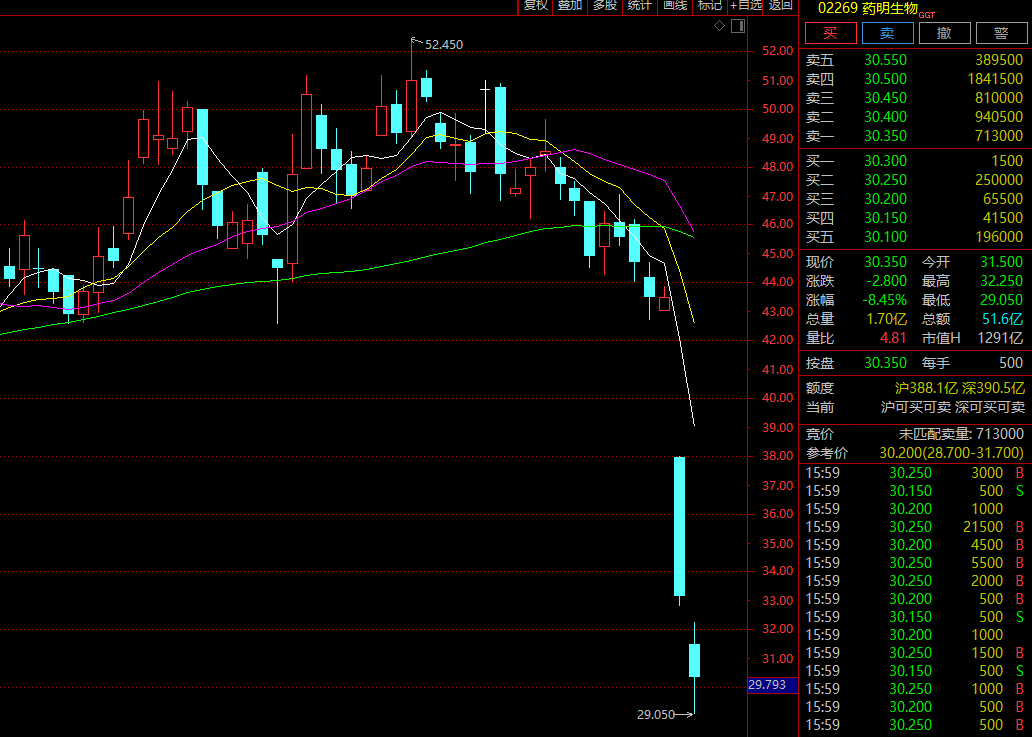
Task: Switch to 多股 multi-stock view
Action: (x=605, y=6)
